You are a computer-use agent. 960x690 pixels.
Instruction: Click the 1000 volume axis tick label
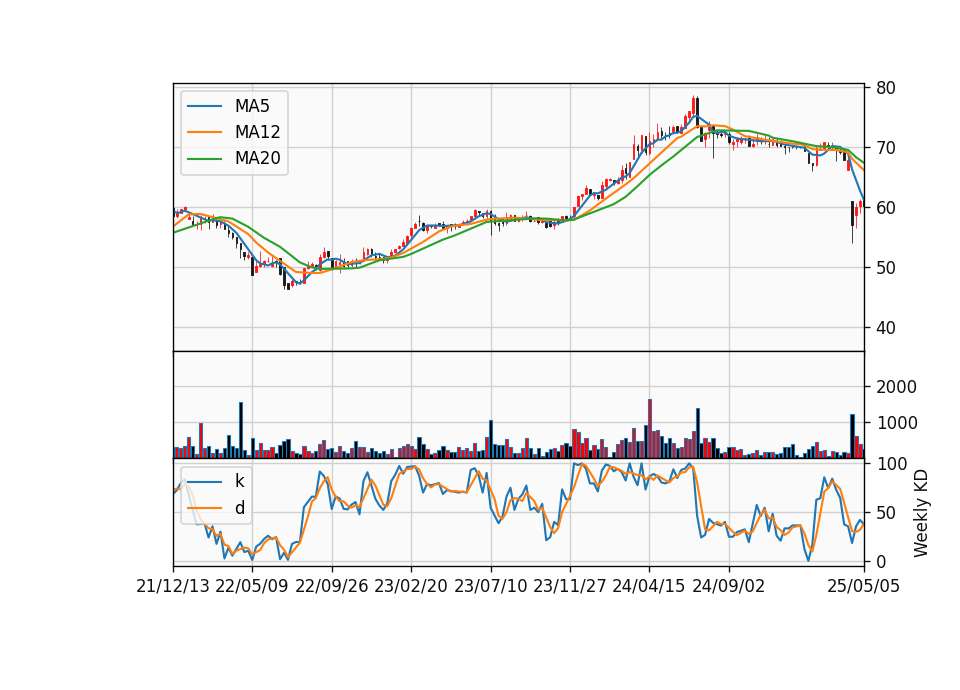point(896,423)
